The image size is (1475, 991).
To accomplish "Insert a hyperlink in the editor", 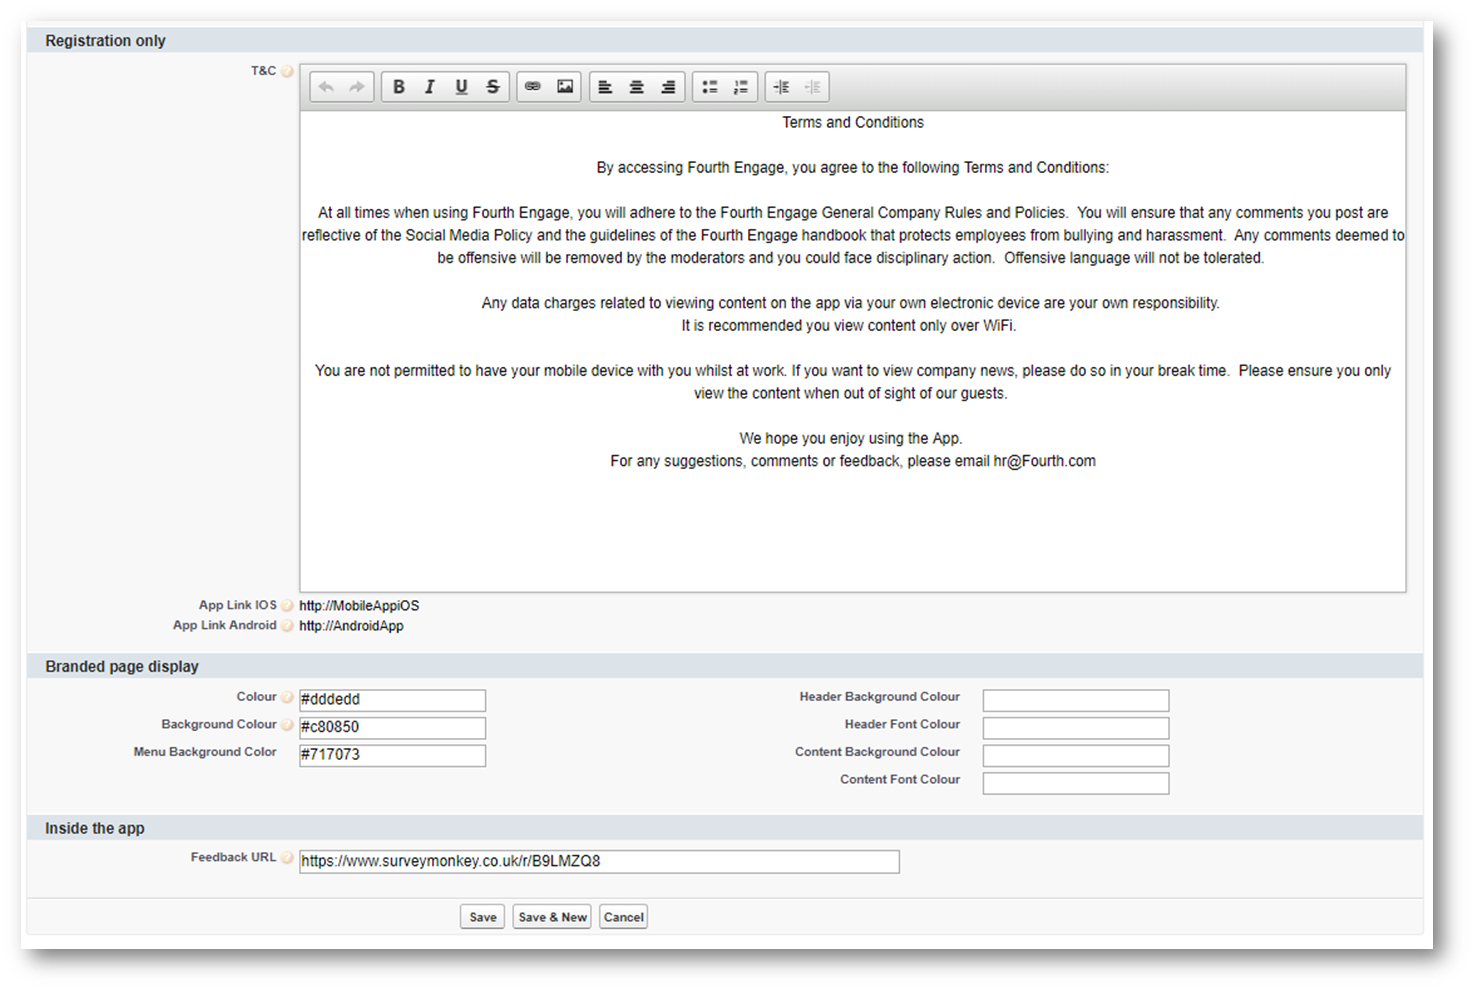I will 533,87.
